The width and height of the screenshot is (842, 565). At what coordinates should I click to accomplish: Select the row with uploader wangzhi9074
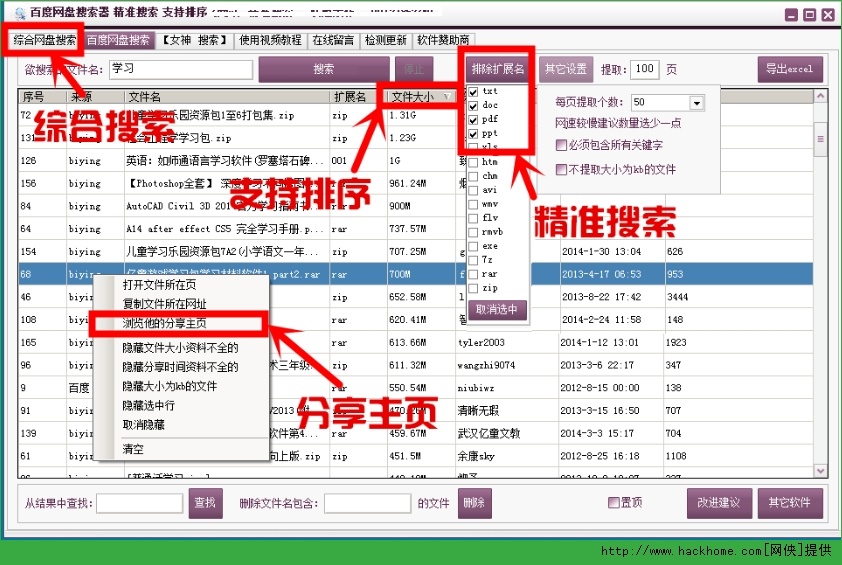click(x=416, y=365)
